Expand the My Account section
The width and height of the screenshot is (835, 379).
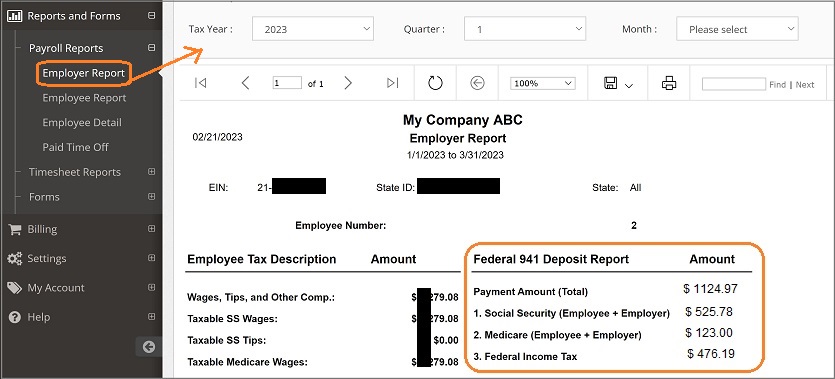coord(152,287)
